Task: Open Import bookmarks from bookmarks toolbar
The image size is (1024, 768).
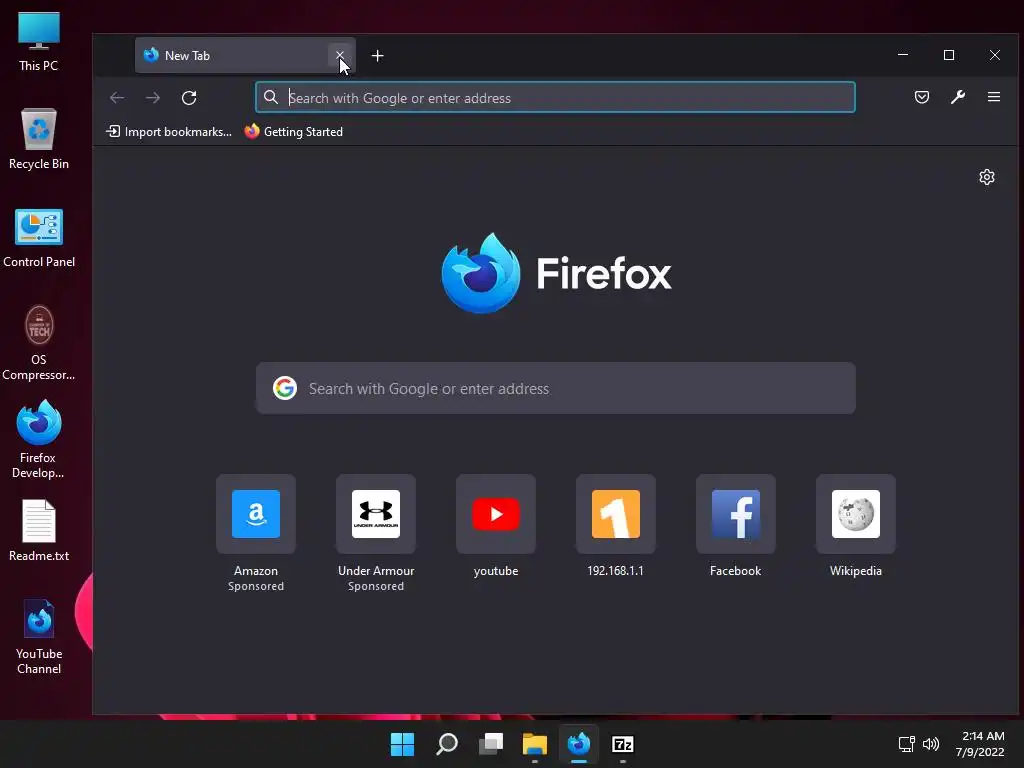Action: (x=168, y=132)
